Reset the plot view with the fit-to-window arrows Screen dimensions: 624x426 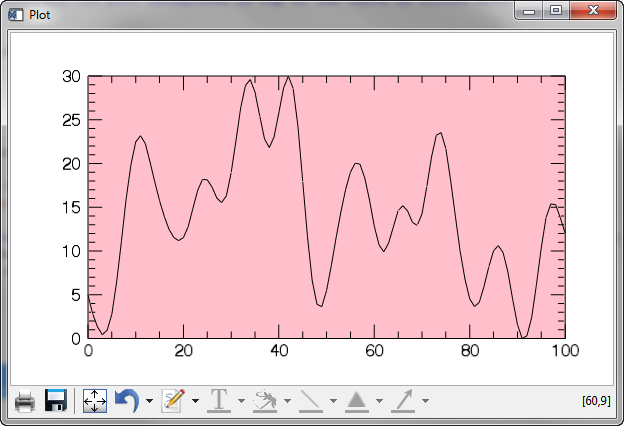coord(94,402)
